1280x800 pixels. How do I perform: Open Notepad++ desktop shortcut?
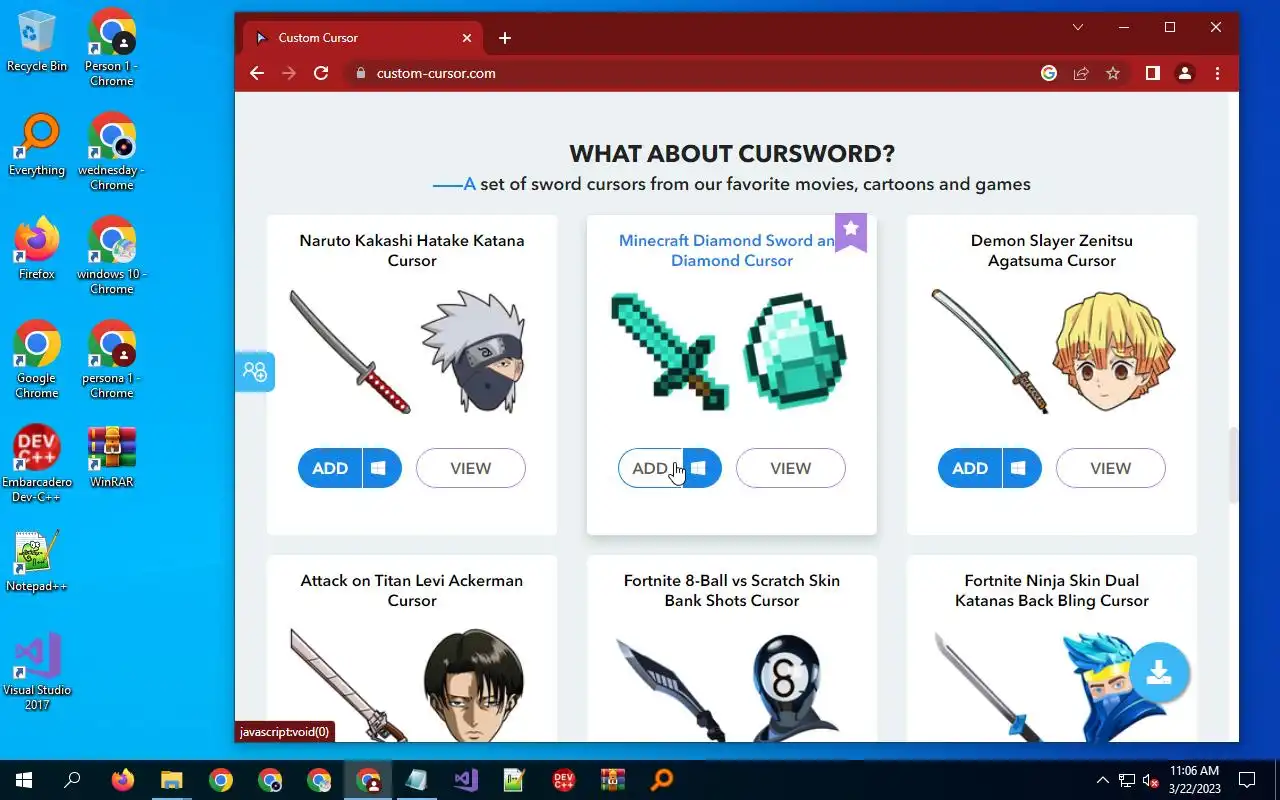point(37,561)
